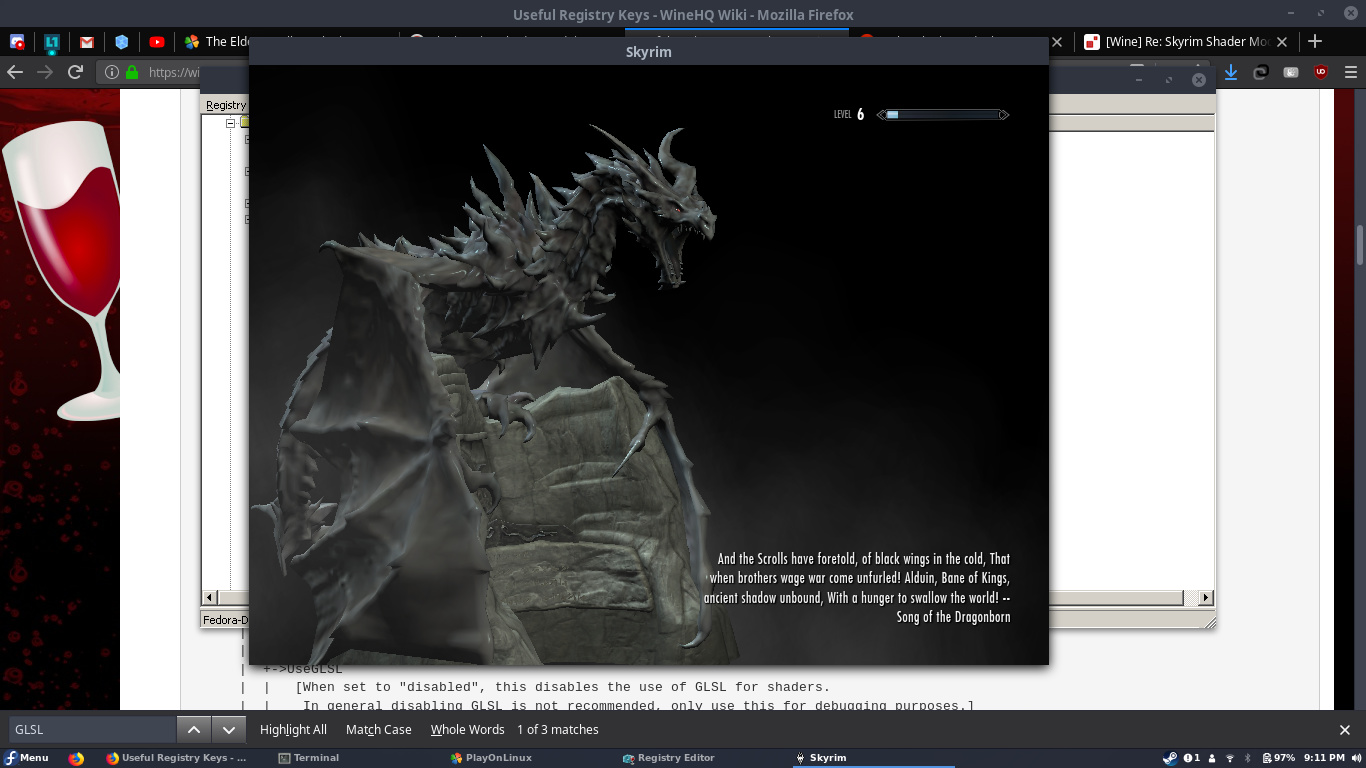This screenshot has width=1366, height=768.
Task: Switch to Terminal in the taskbar
Action: point(310,758)
